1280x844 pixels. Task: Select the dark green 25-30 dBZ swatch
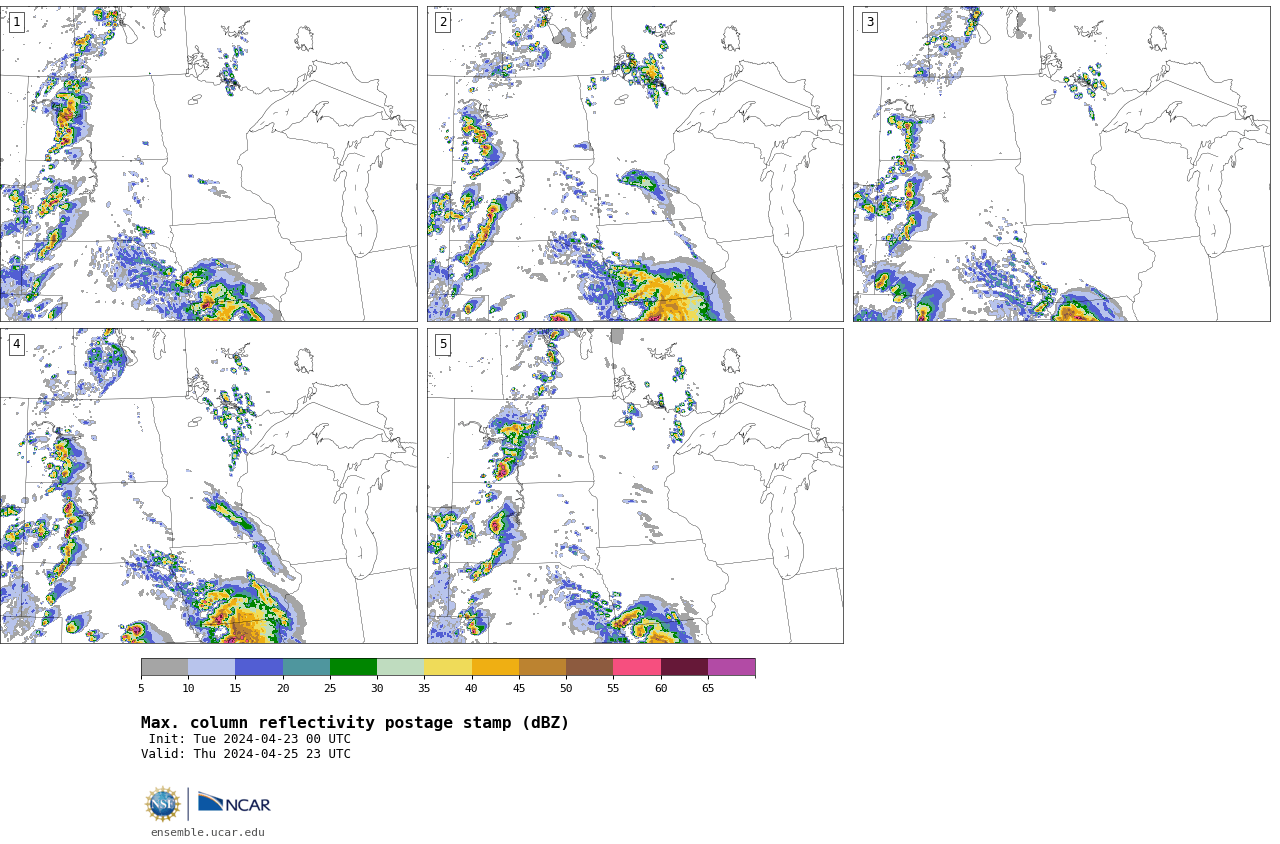coord(354,667)
